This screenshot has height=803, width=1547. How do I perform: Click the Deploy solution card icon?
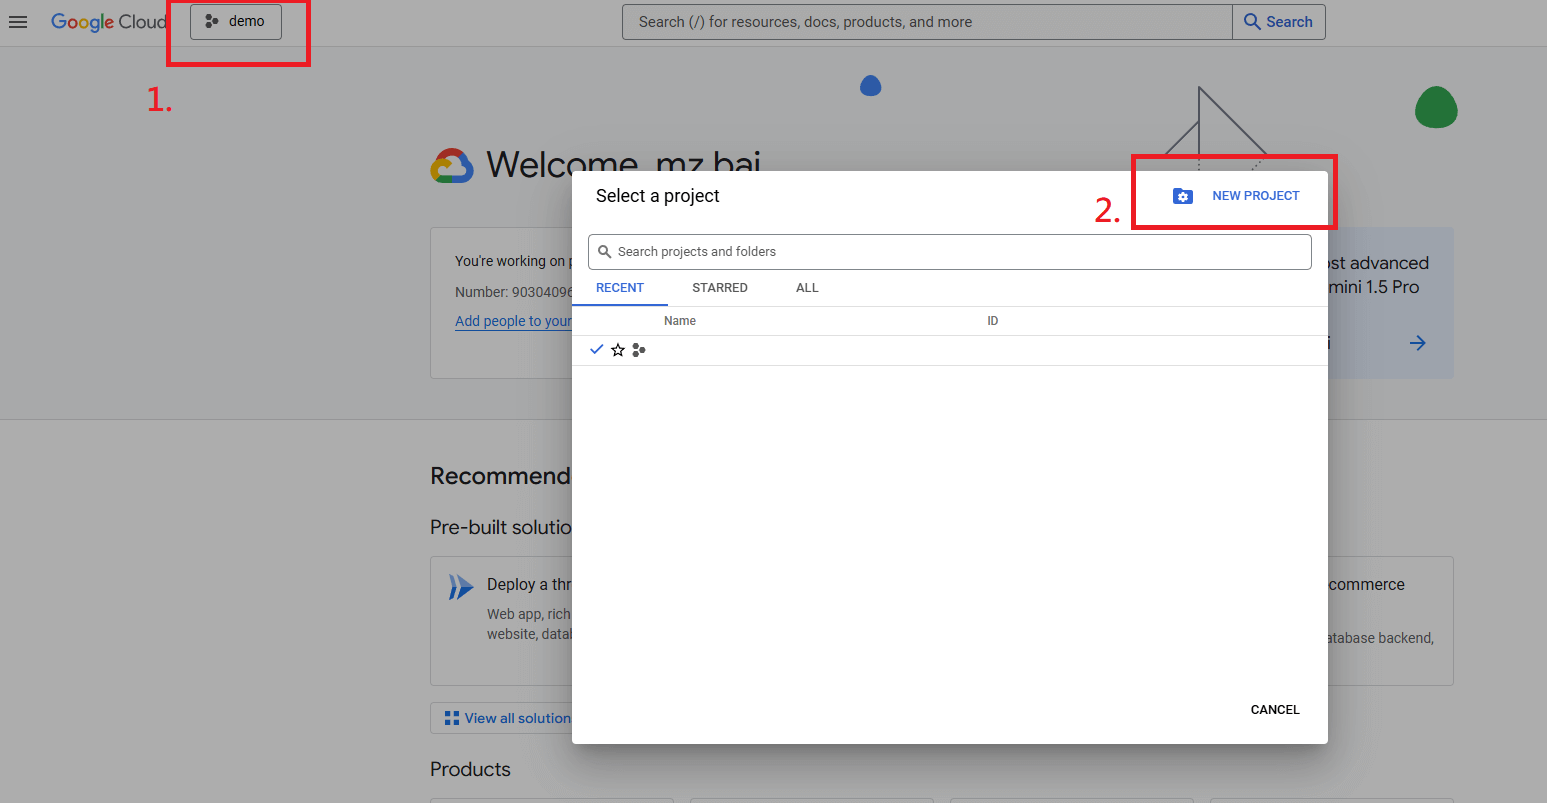click(x=460, y=587)
